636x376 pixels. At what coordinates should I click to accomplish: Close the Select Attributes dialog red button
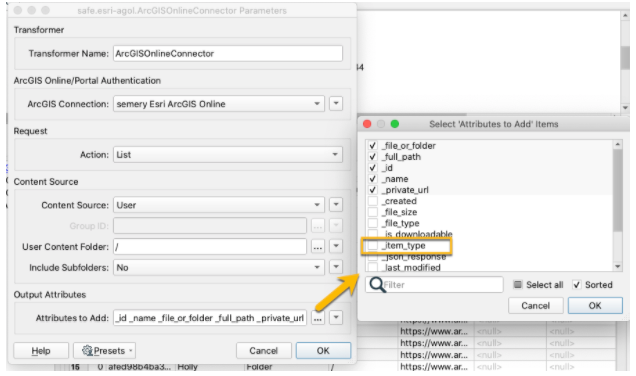pyautogui.click(x=367, y=124)
